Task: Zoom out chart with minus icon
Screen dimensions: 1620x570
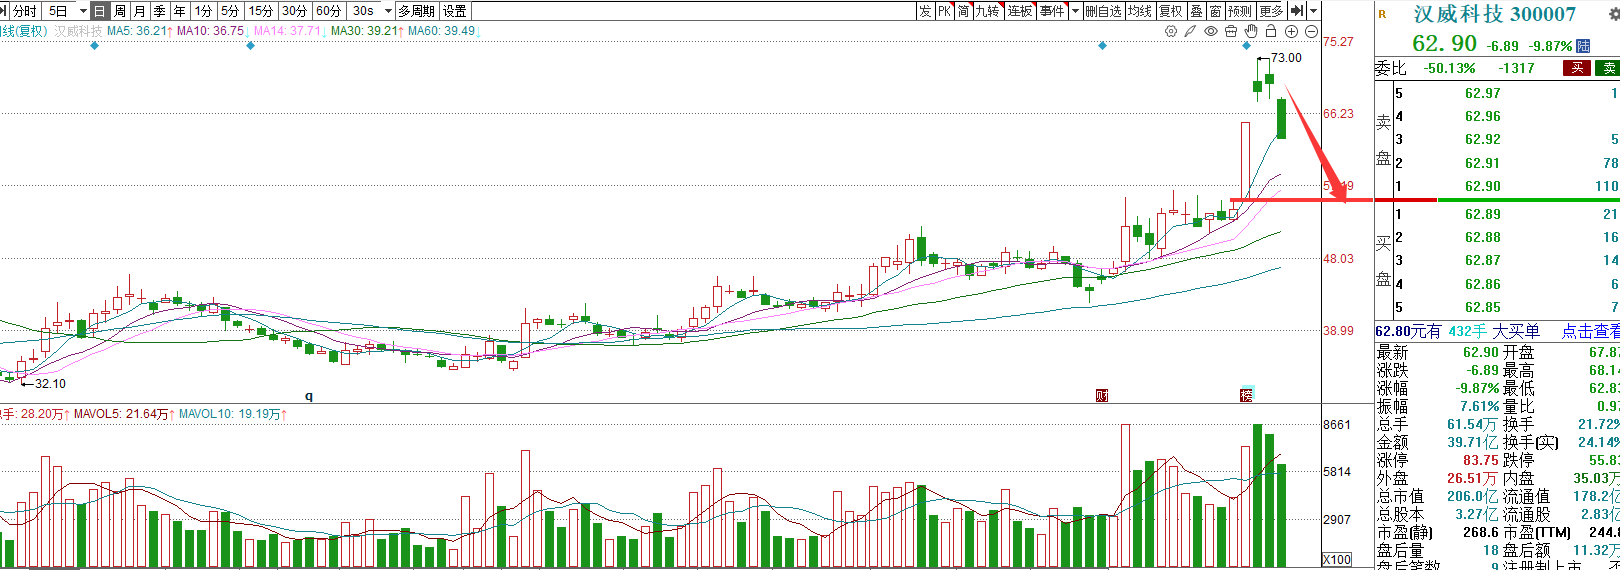Action: click(x=1311, y=31)
